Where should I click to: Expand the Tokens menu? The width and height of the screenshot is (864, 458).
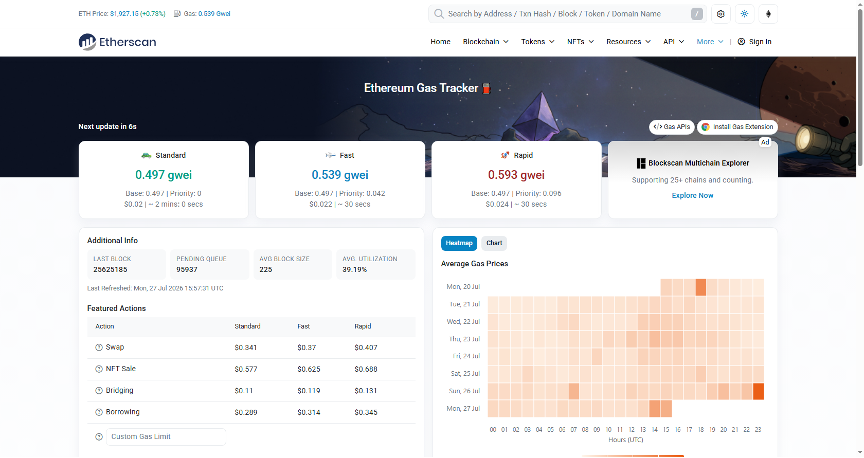click(537, 41)
